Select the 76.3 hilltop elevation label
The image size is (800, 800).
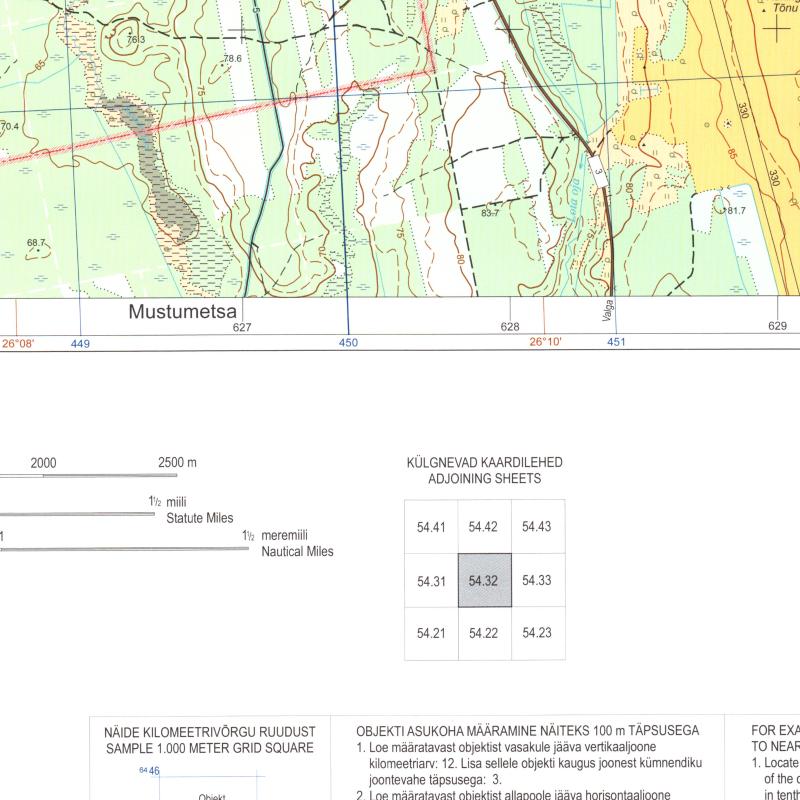(136, 40)
